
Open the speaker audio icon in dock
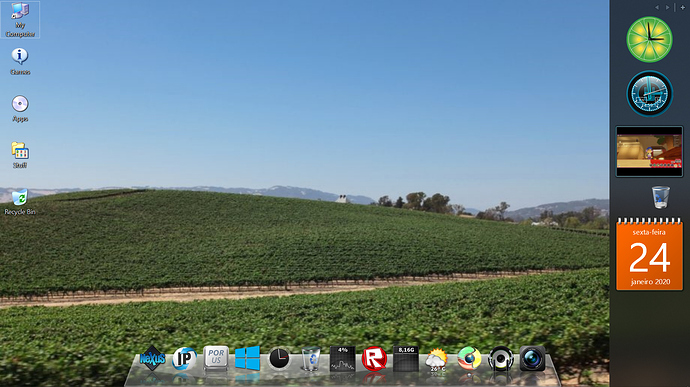click(x=501, y=359)
